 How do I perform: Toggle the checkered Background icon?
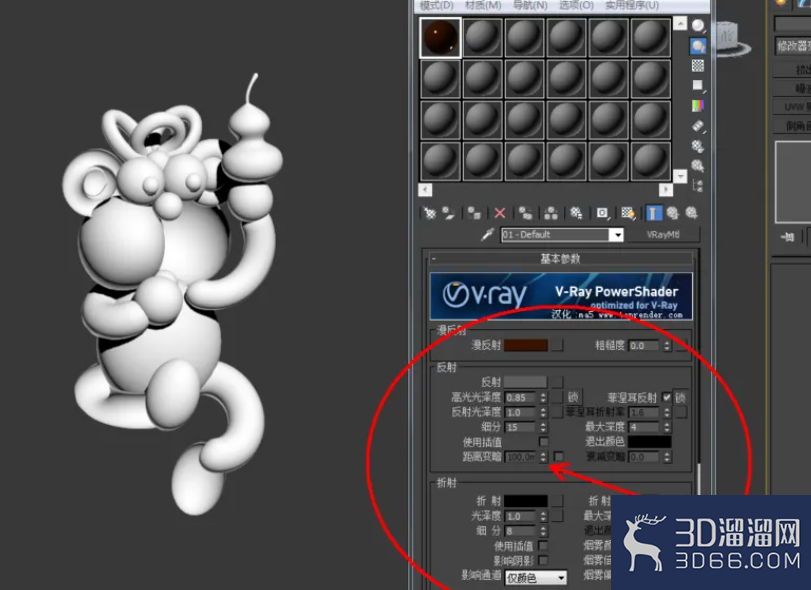click(x=698, y=66)
